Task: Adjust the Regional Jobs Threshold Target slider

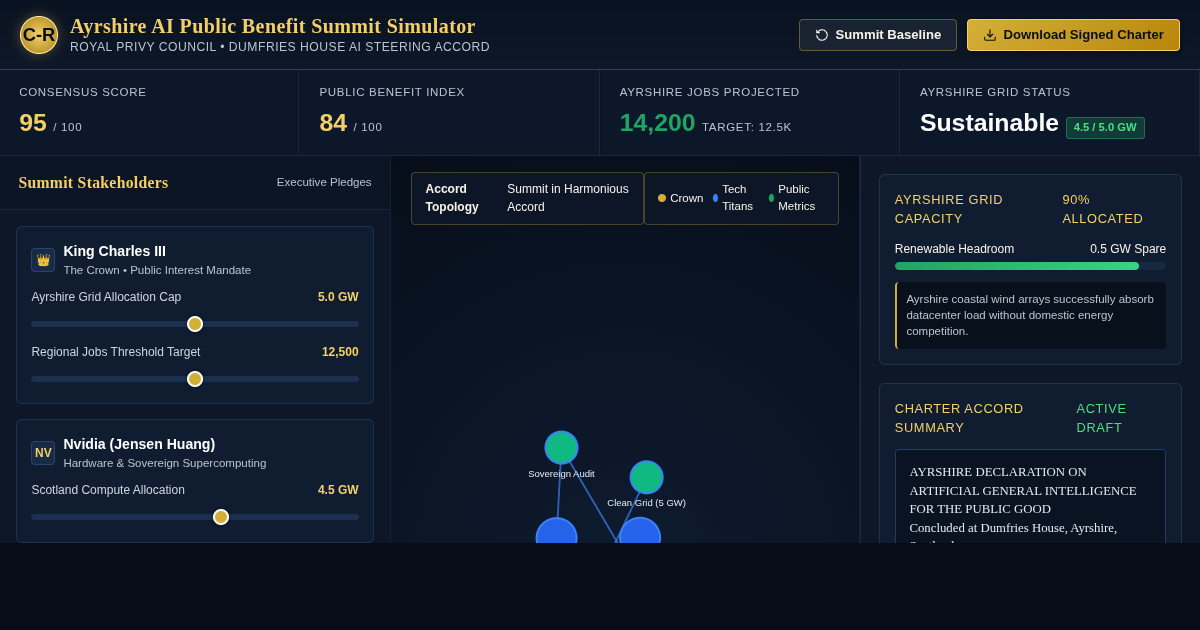Action: tap(195, 379)
